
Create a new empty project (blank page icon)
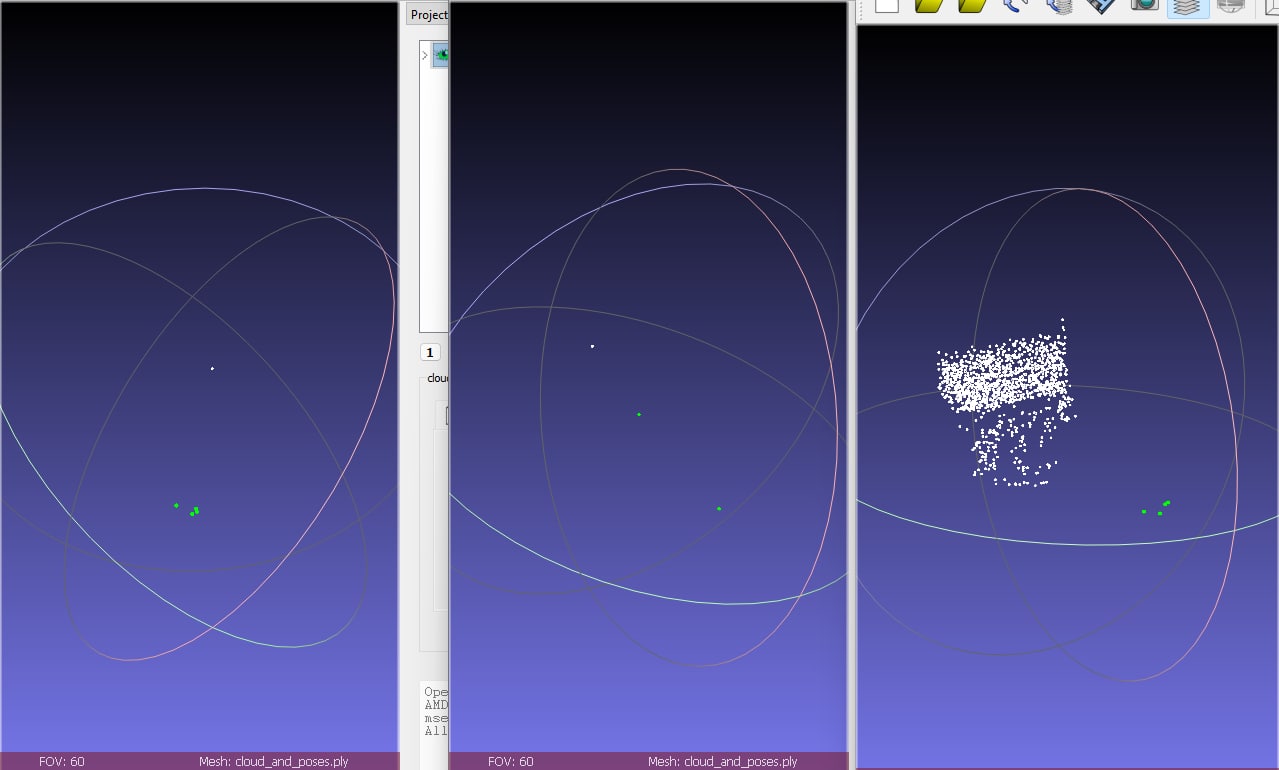point(888,11)
